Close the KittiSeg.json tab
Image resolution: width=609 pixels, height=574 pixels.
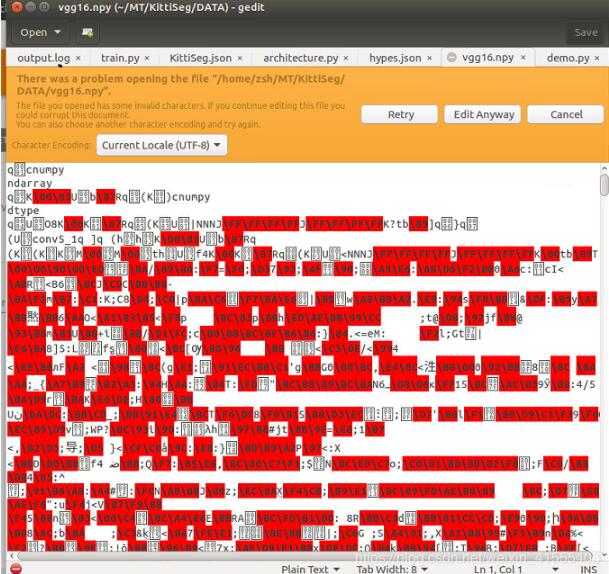pyautogui.click(x=240, y=58)
